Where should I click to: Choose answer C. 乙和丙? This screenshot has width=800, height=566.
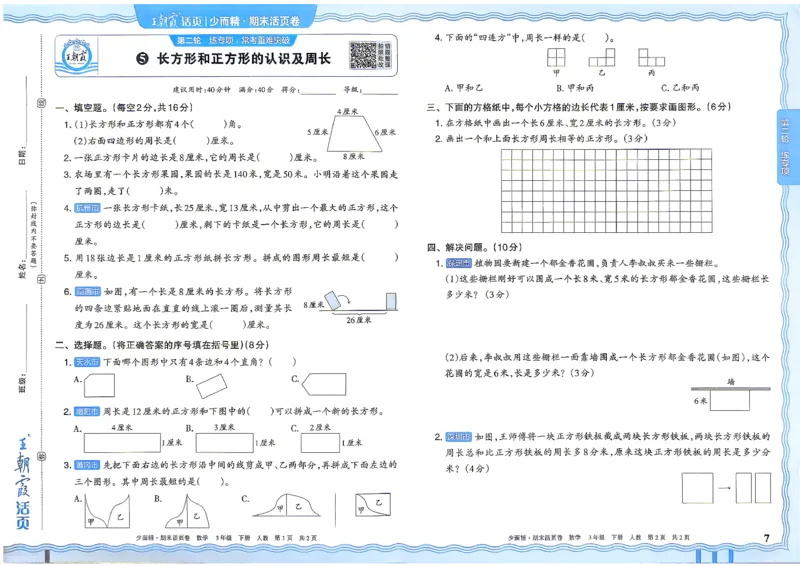pos(680,88)
